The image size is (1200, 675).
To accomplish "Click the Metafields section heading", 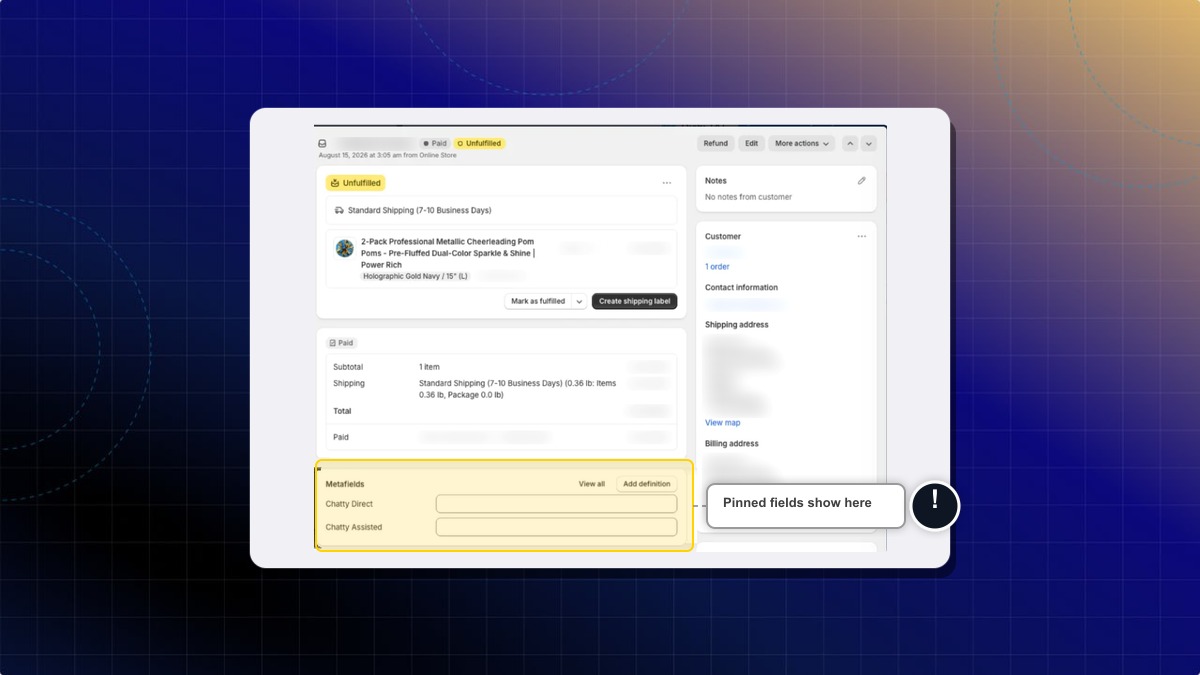I will point(345,484).
